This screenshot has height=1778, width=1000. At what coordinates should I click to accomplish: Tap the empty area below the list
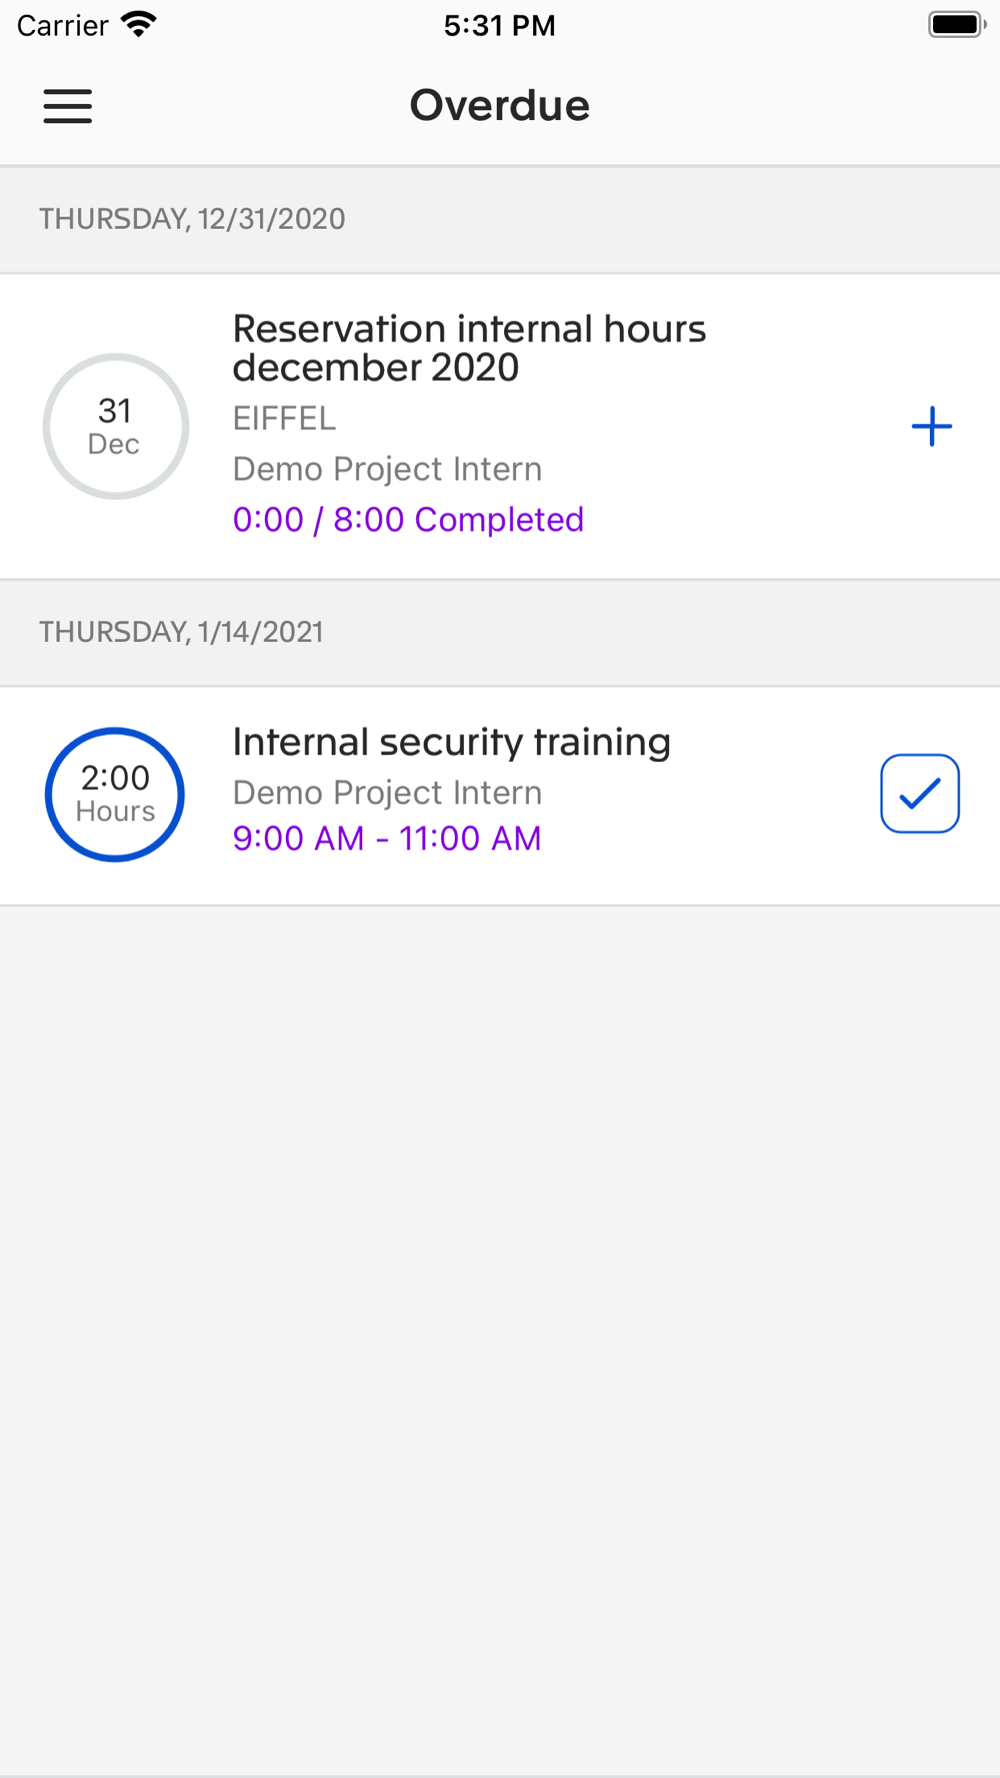click(500, 1340)
